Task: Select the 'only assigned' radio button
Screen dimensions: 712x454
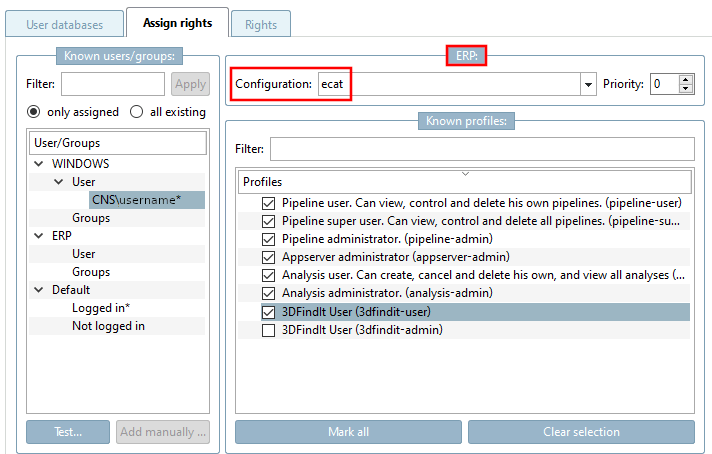Action: [35, 112]
